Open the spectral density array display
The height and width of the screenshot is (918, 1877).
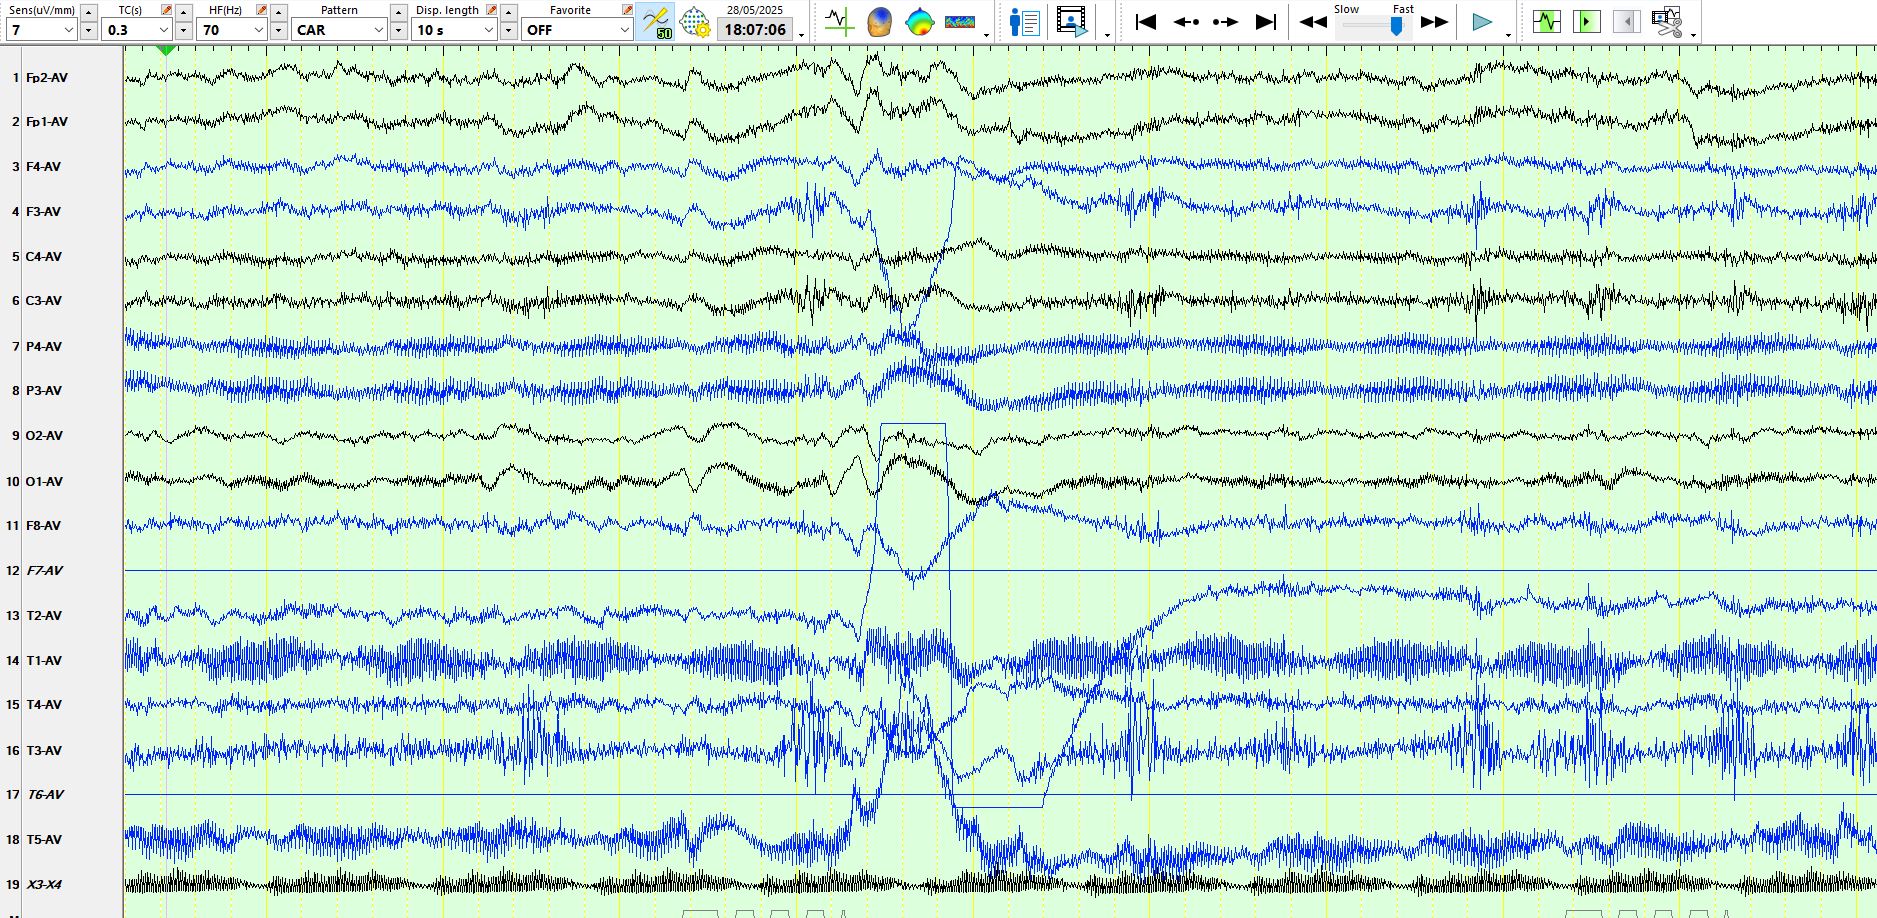[x=959, y=21]
